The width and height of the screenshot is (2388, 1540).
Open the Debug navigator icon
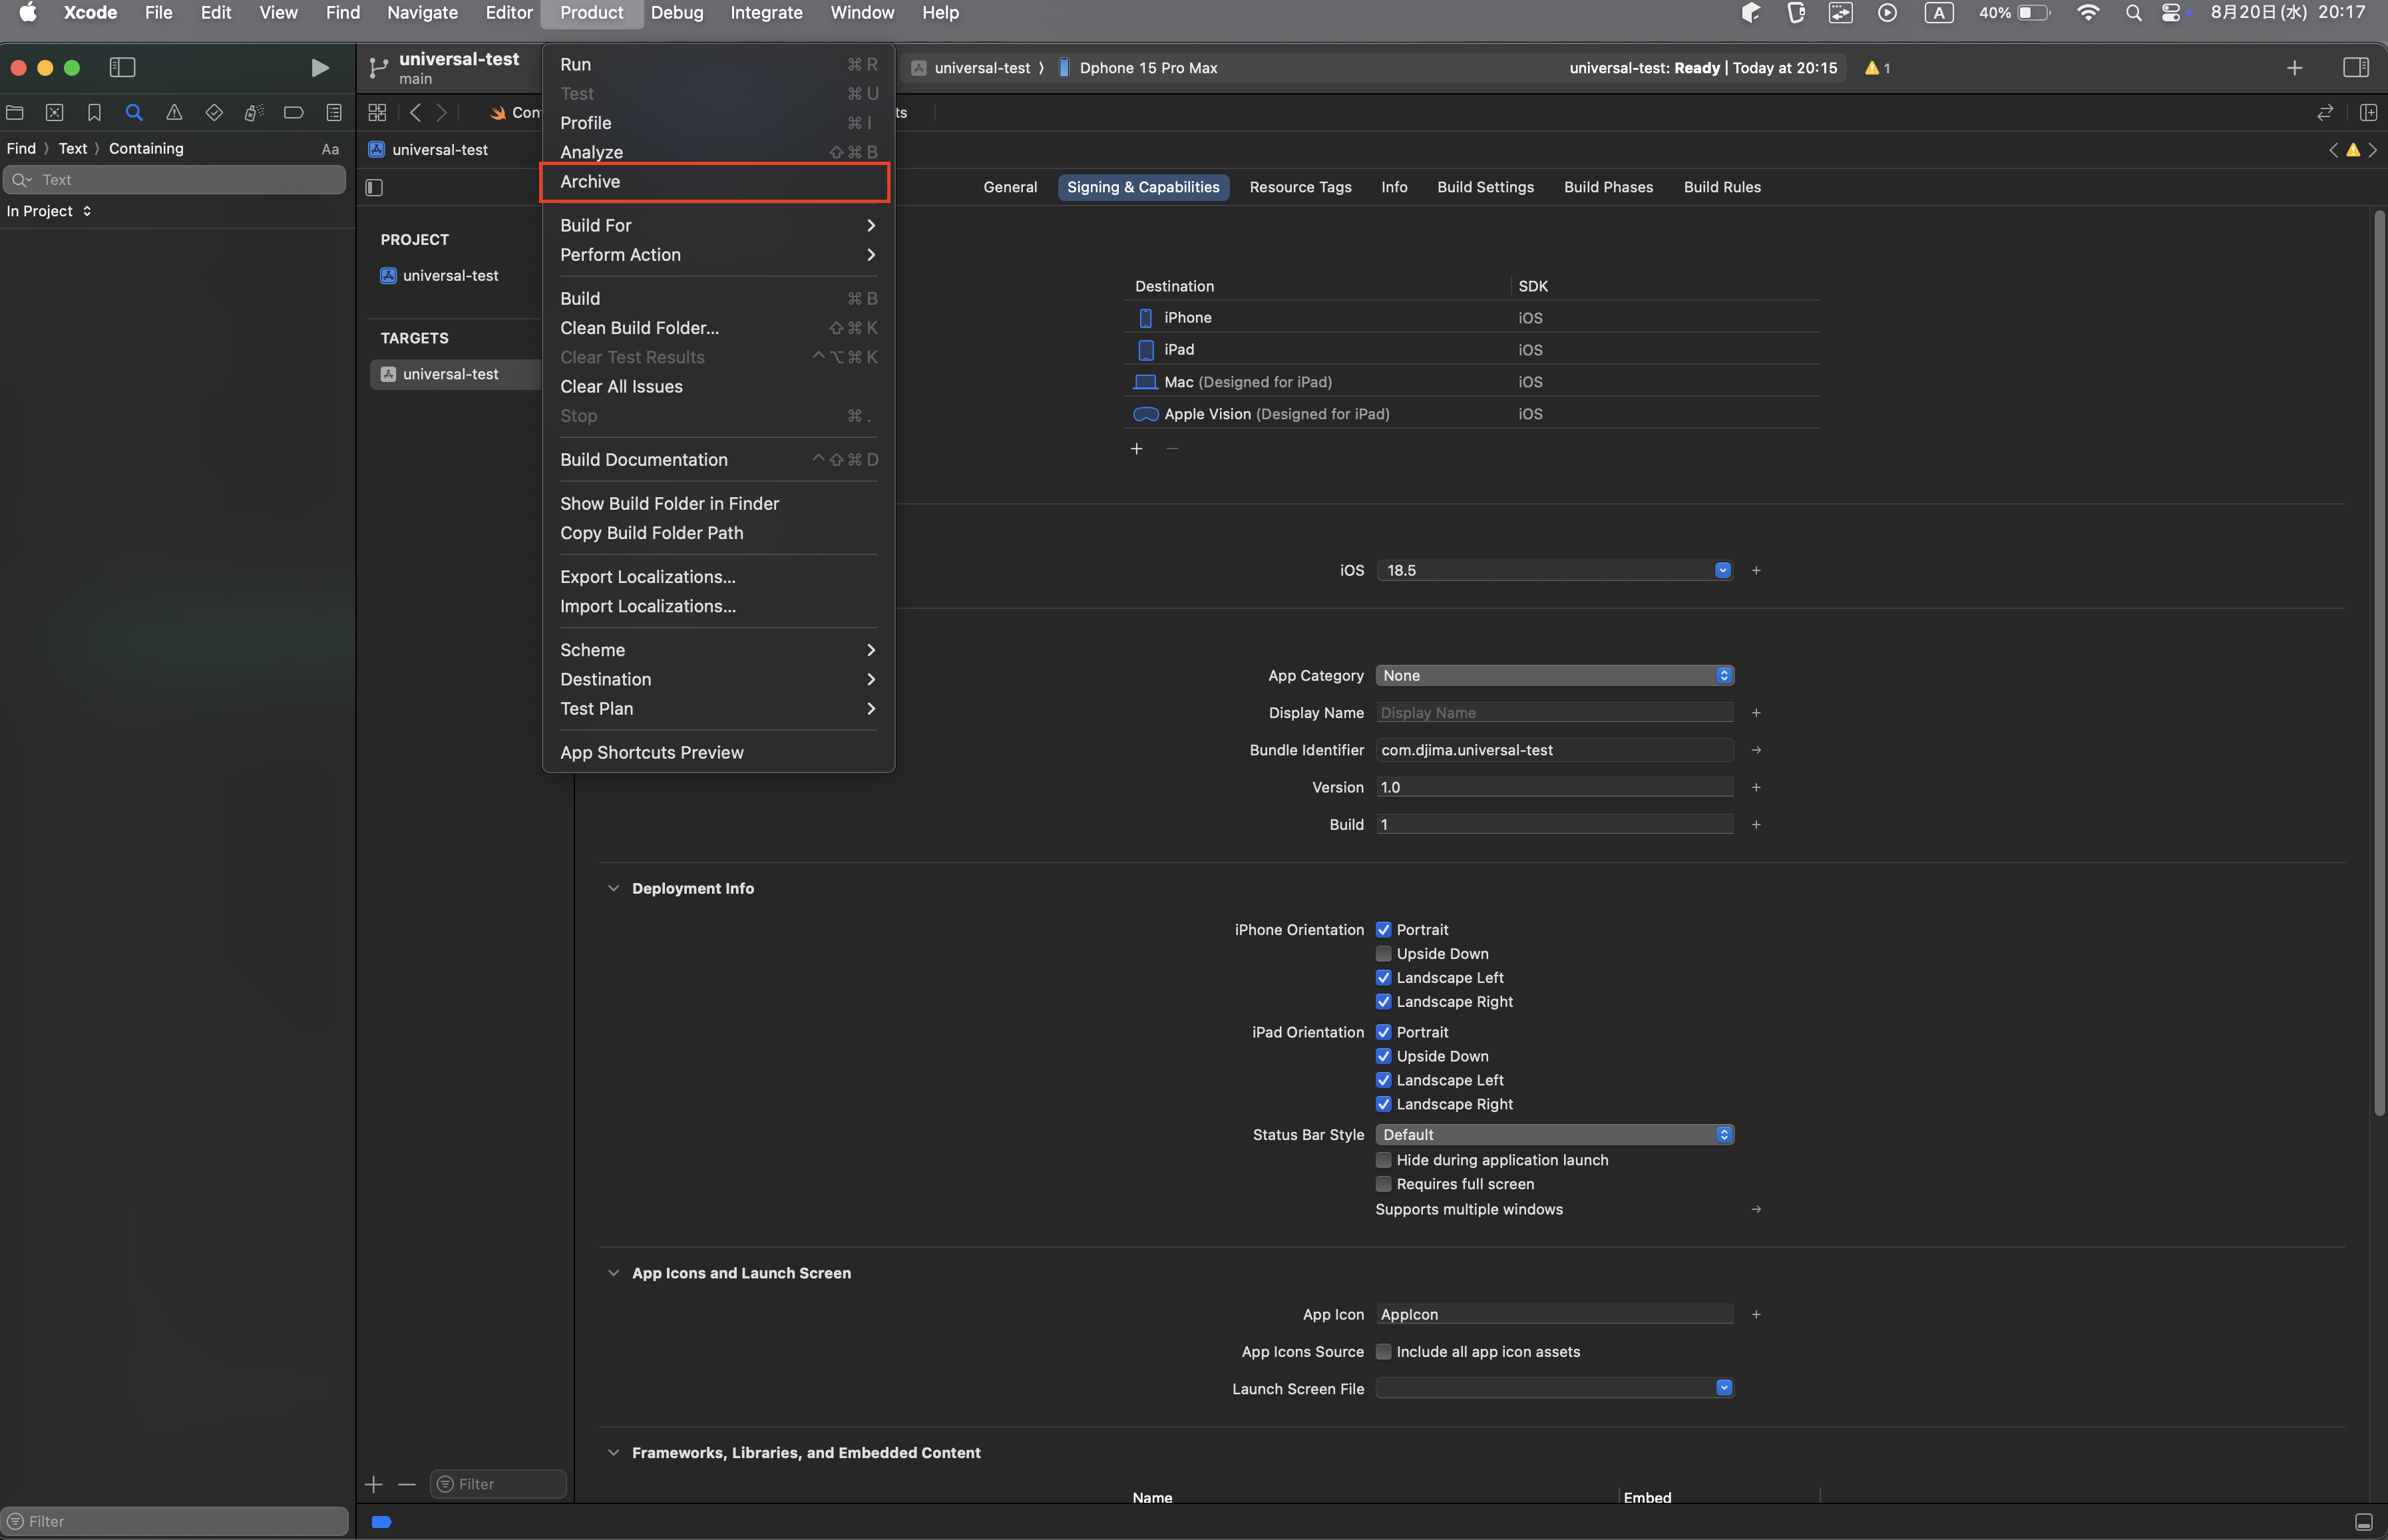click(254, 112)
